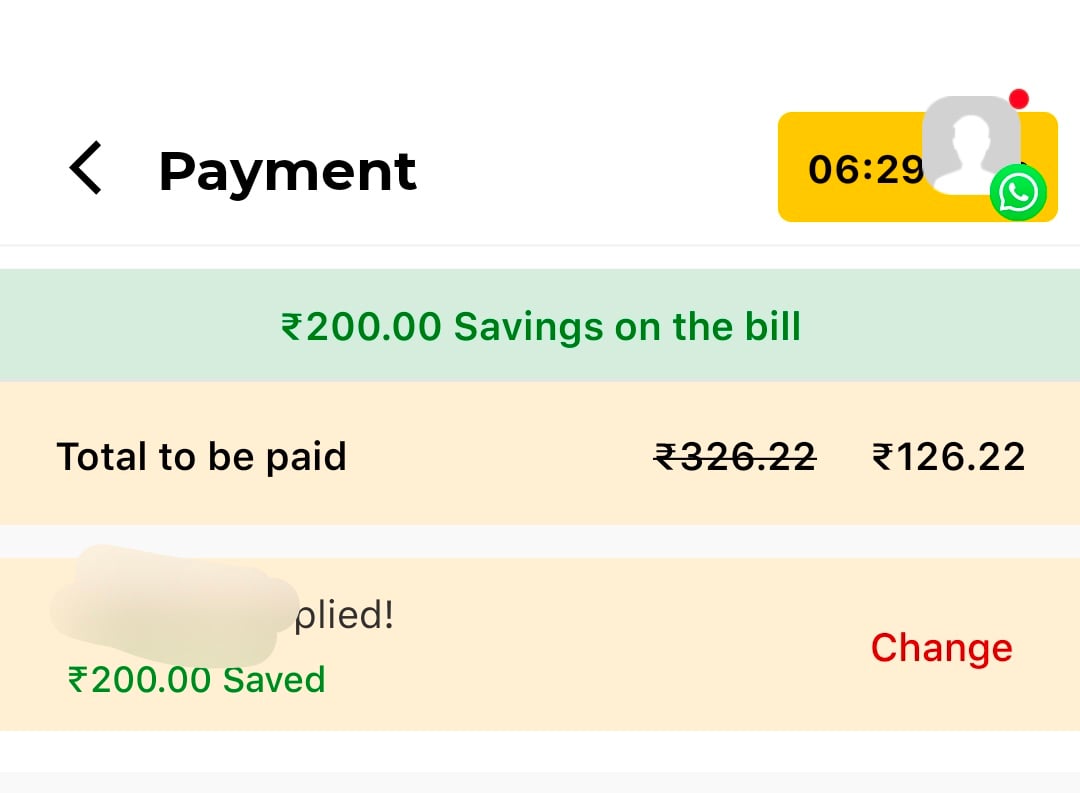Select the final ₹126.22 amount
The height and width of the screenshot is (793, 1080).
948,457
